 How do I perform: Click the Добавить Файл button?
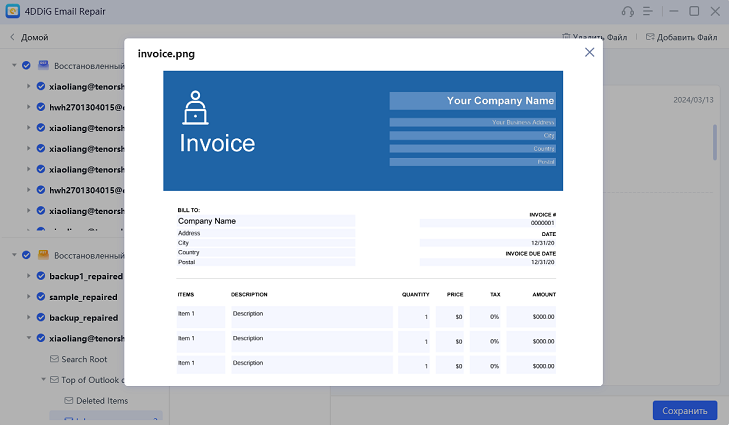[x=681, y=37]
